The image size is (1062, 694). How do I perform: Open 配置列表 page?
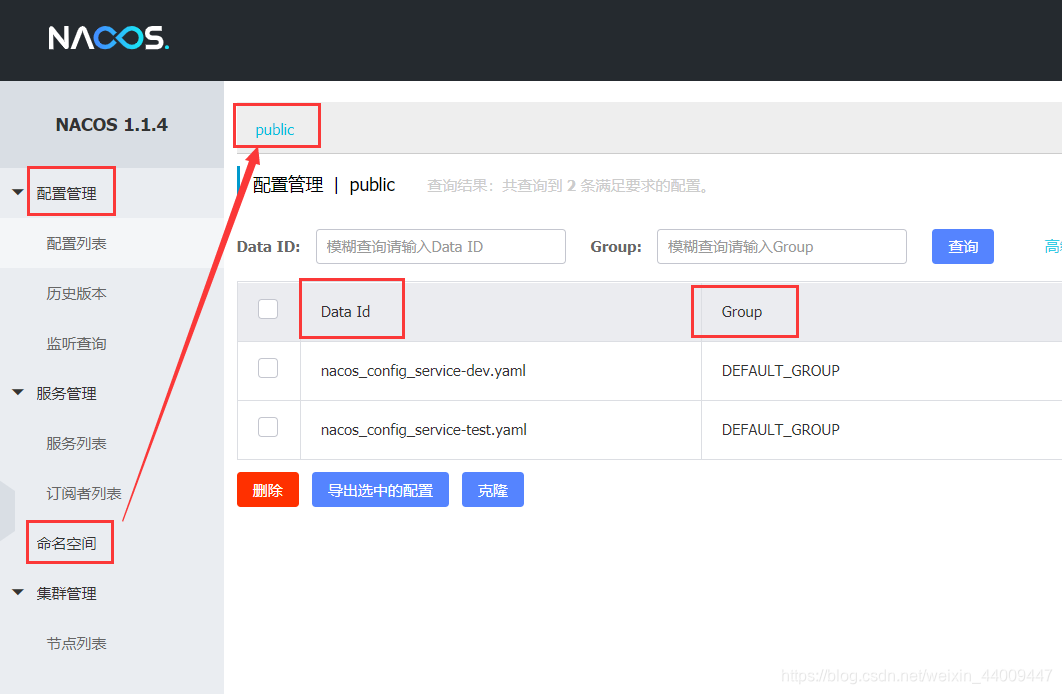(x=77, y=244)
